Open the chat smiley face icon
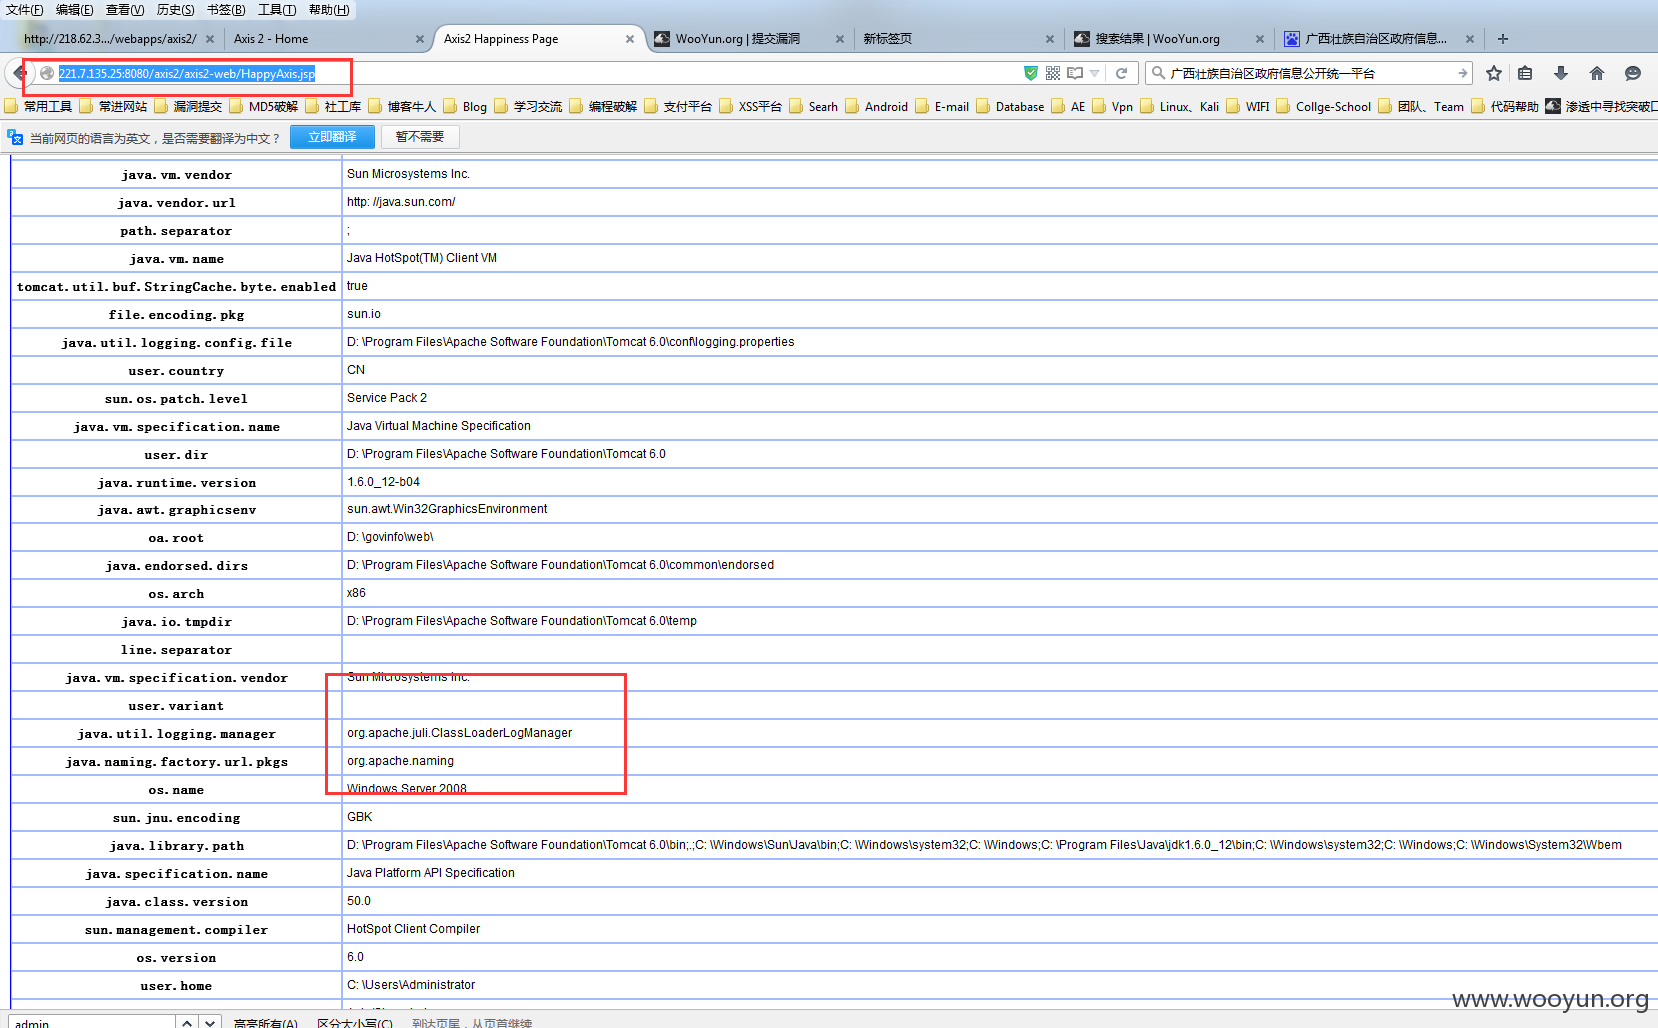This screenshot has width=1658, height=1028. (1633, 73)
